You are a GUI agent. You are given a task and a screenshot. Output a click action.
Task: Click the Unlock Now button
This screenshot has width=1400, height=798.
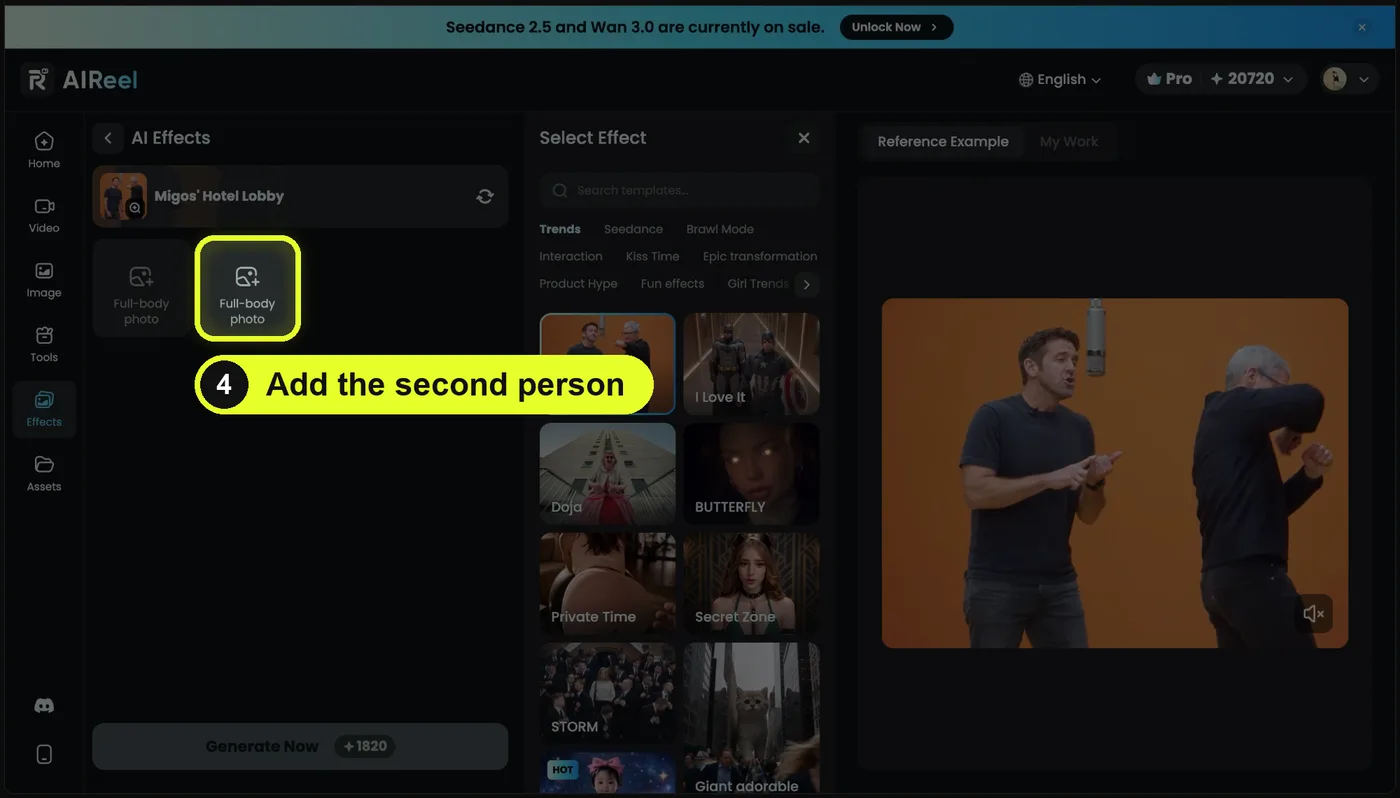click(896, 27)
